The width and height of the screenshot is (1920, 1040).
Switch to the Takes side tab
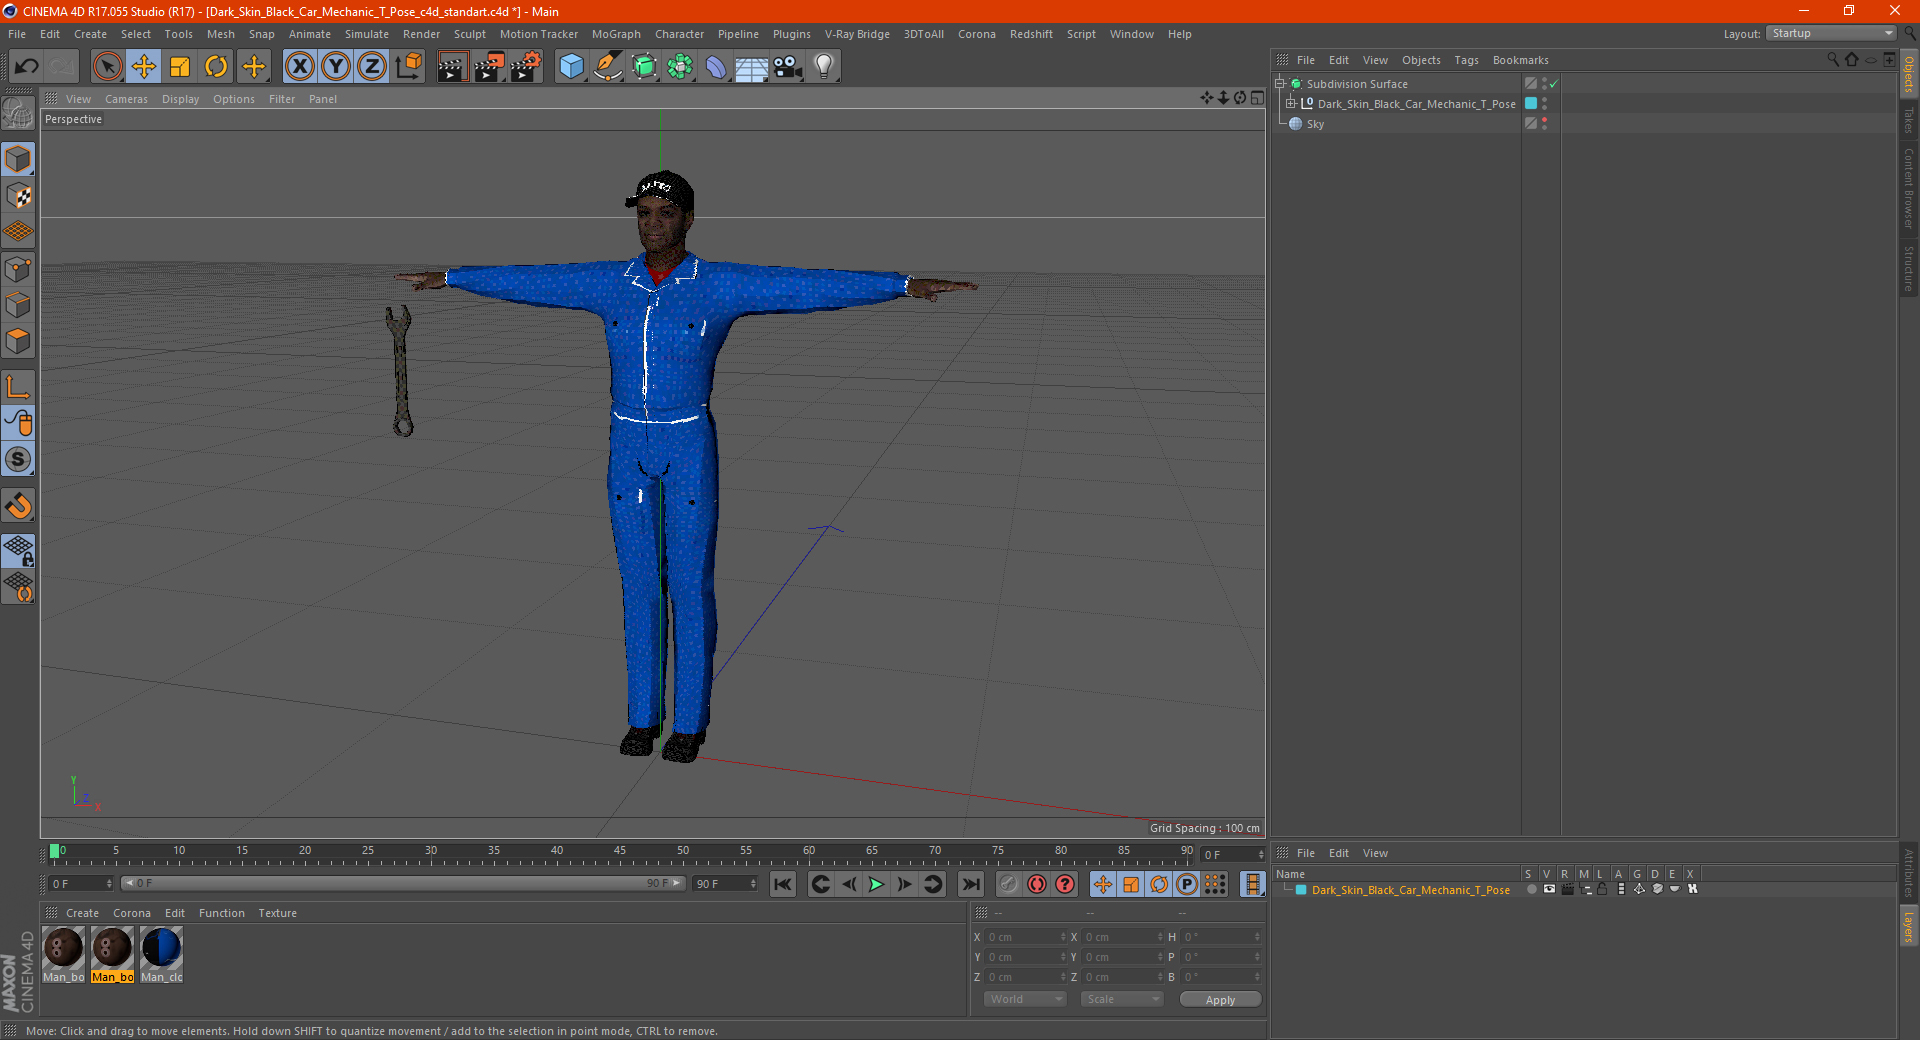pos(1909,121)
